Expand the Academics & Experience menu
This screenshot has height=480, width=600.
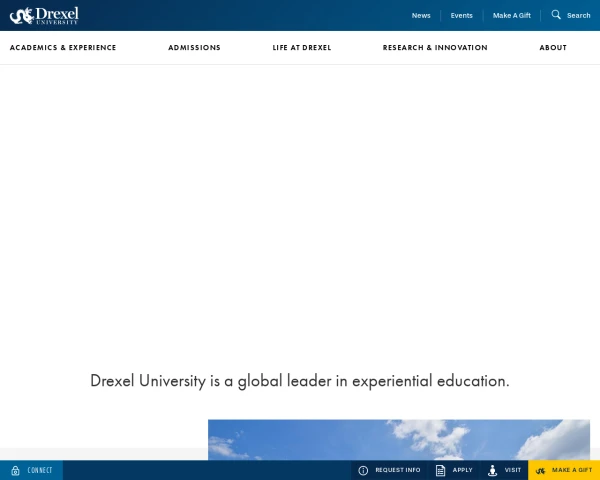(x=63, y=48)
